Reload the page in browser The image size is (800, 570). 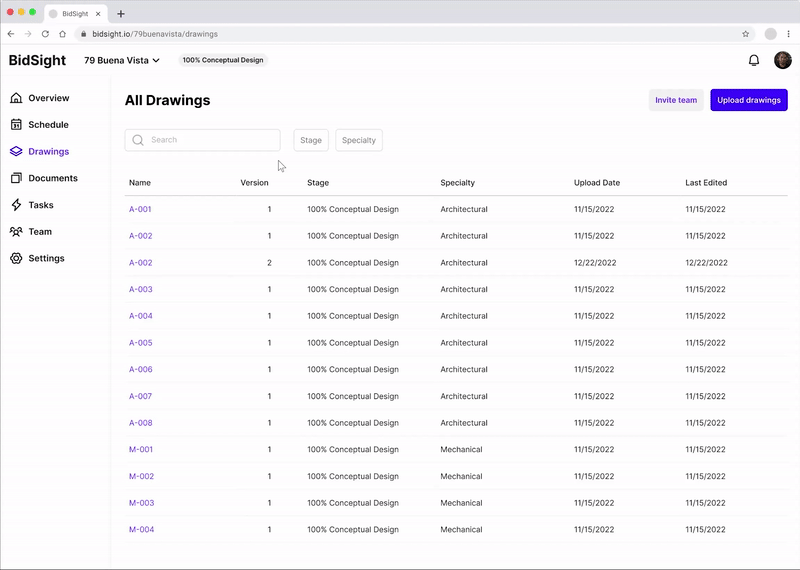(45, 34)
